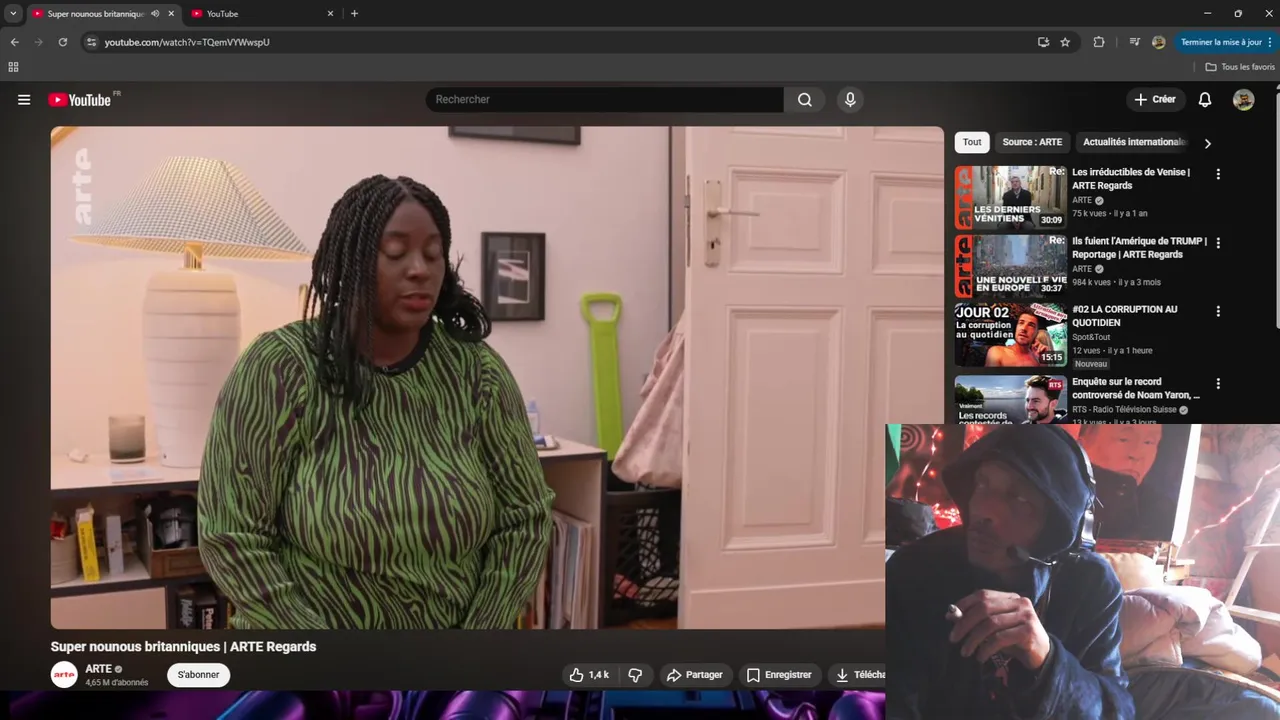The width and height of the screenshot is (1280, 720).
Task: Subscribe with the S'abonner button
Action: click(x=198, y=675)
